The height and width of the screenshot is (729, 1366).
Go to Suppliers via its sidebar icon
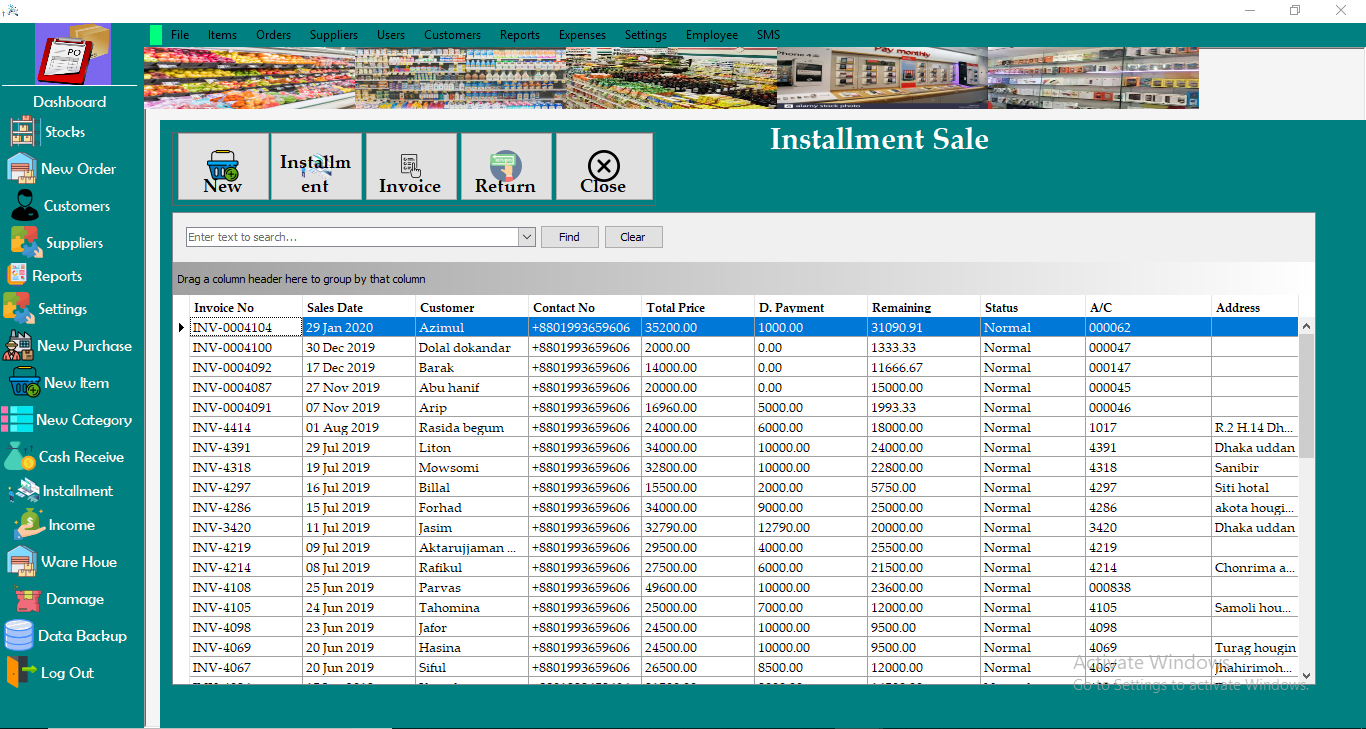(x=70, y=241)
